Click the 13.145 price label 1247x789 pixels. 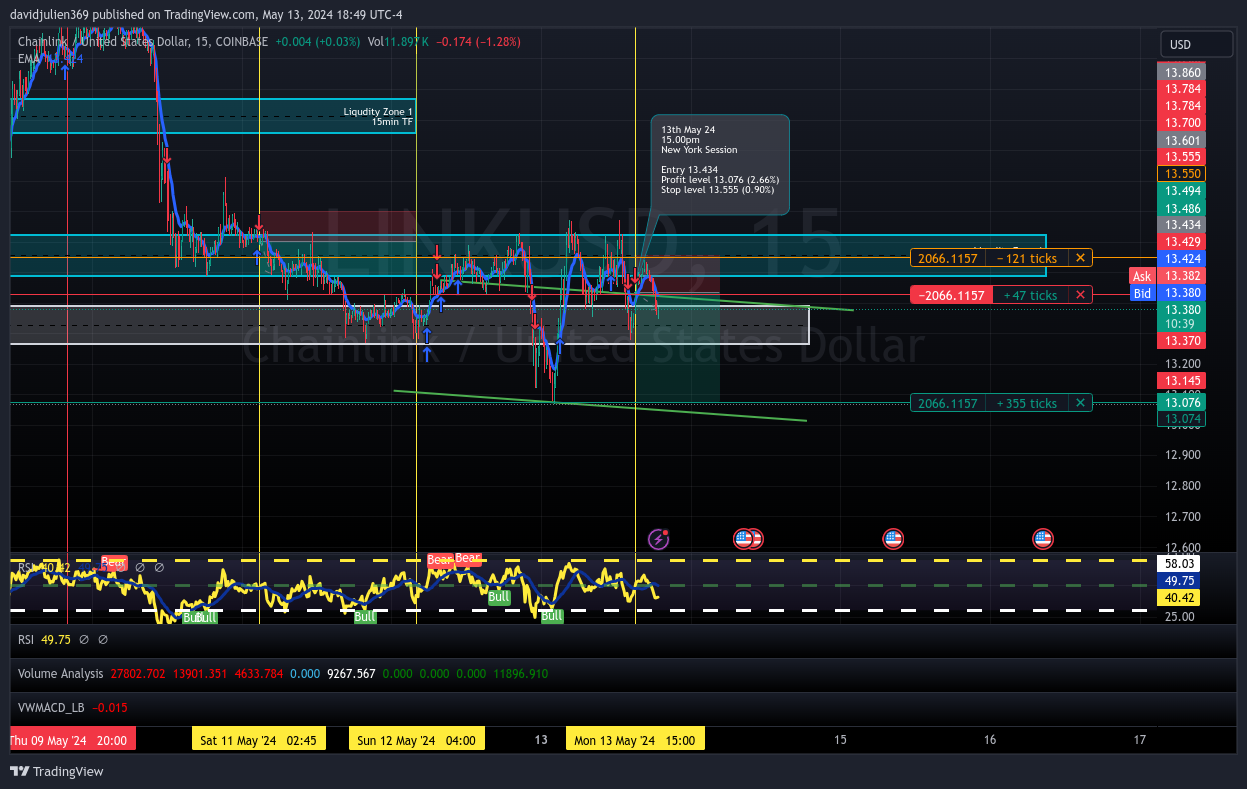[1181, 381]
